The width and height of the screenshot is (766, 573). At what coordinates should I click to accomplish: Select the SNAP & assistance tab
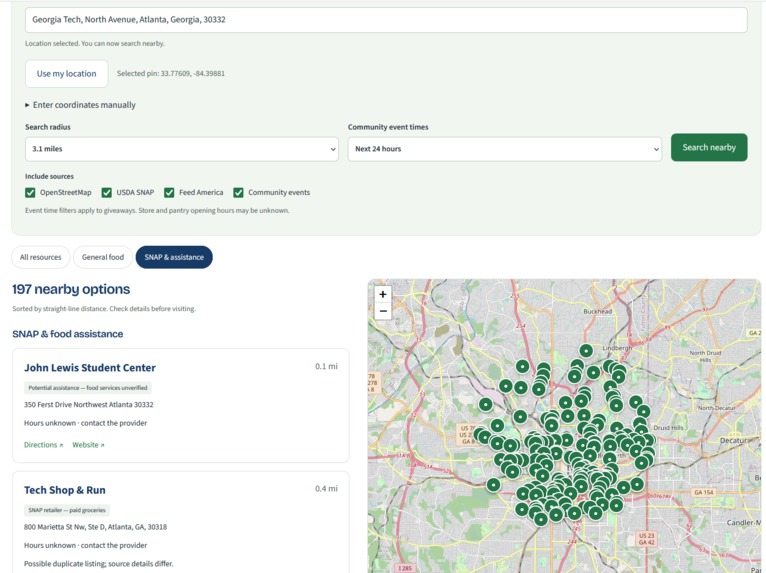click(x=174, y=257)
